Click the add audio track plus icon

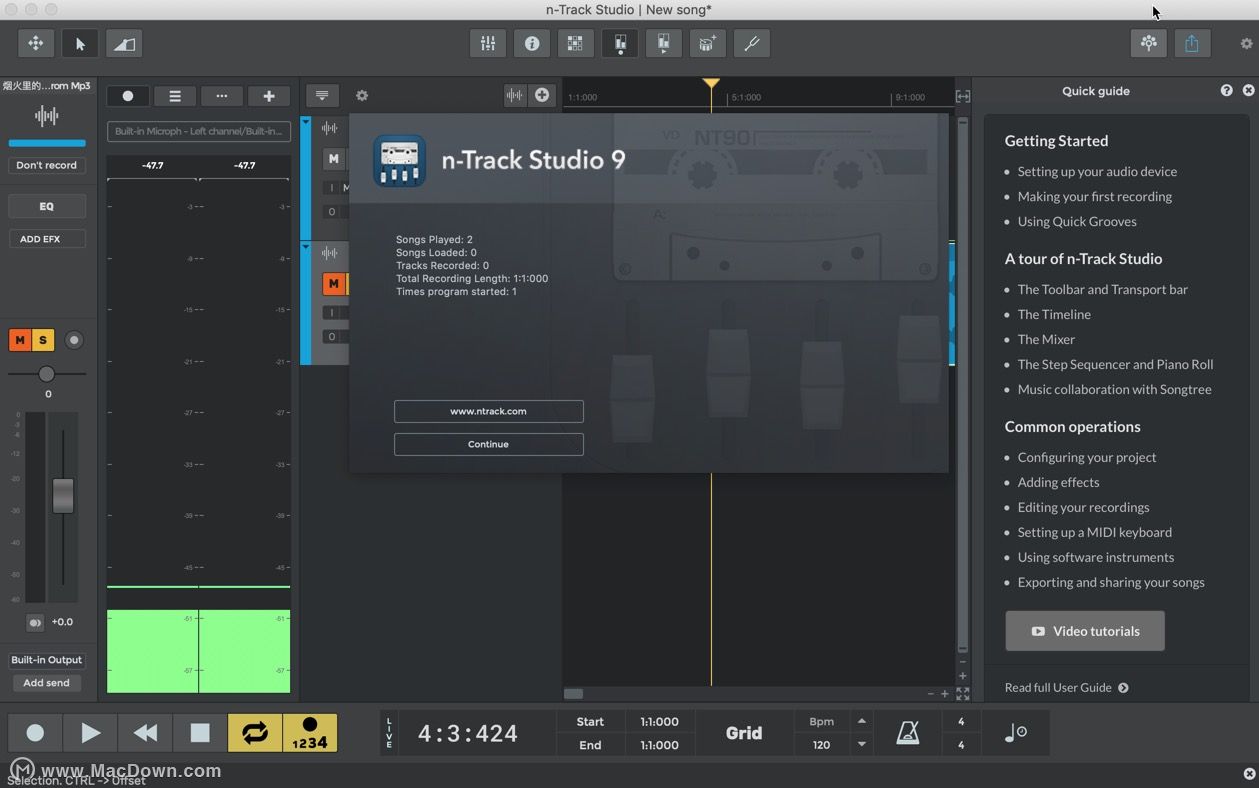542,95
